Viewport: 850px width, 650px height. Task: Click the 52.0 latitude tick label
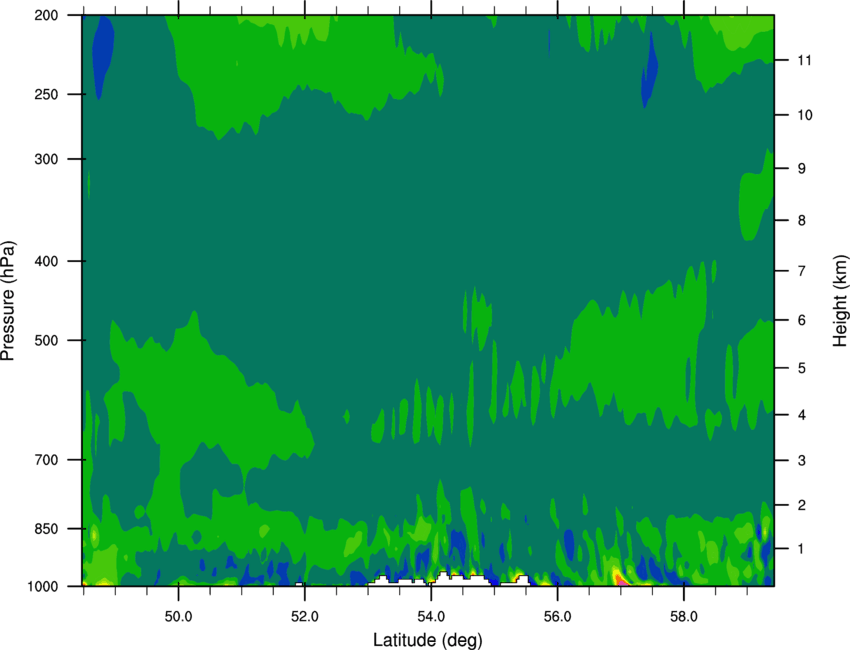point(305,617)
